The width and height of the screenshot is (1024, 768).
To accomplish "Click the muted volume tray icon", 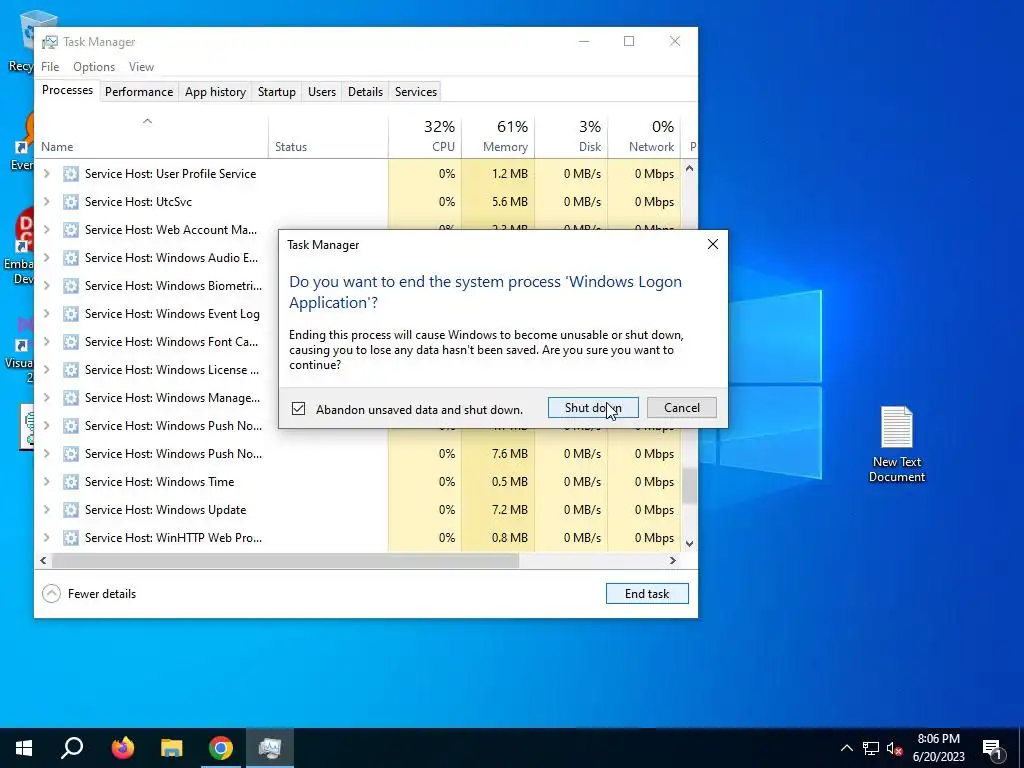I will pos(894,748).
